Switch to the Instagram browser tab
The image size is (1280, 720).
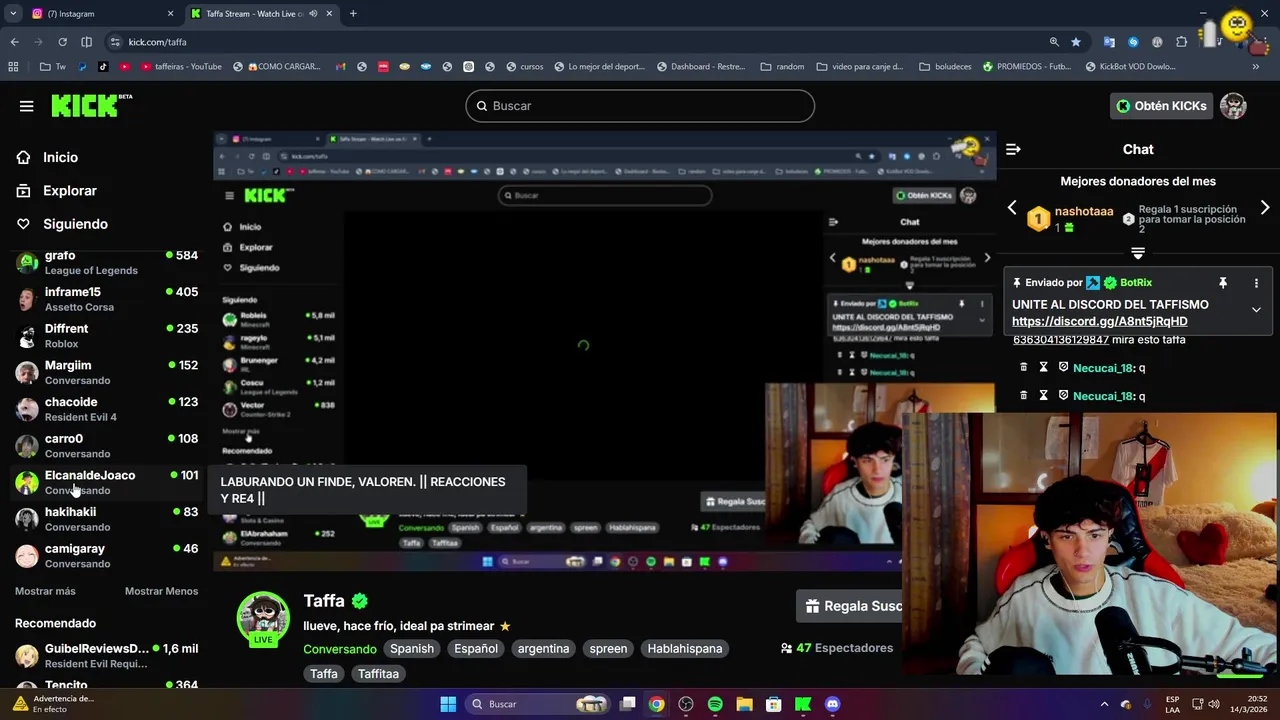(x=98, y=14)
